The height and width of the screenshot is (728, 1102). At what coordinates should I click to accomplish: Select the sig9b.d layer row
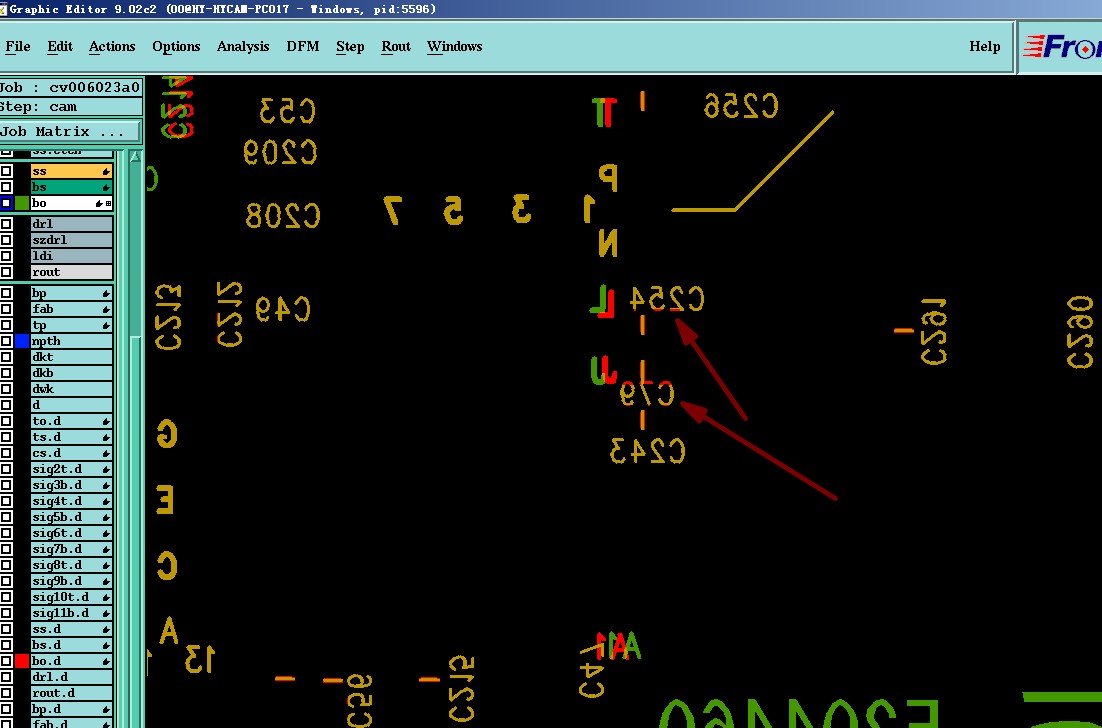click(72, 581)
